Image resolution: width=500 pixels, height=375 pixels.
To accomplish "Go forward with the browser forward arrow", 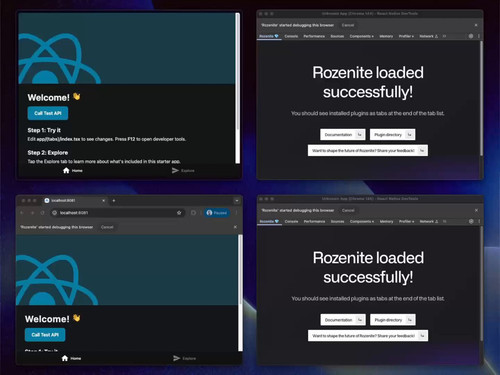I will click(32, 213).
